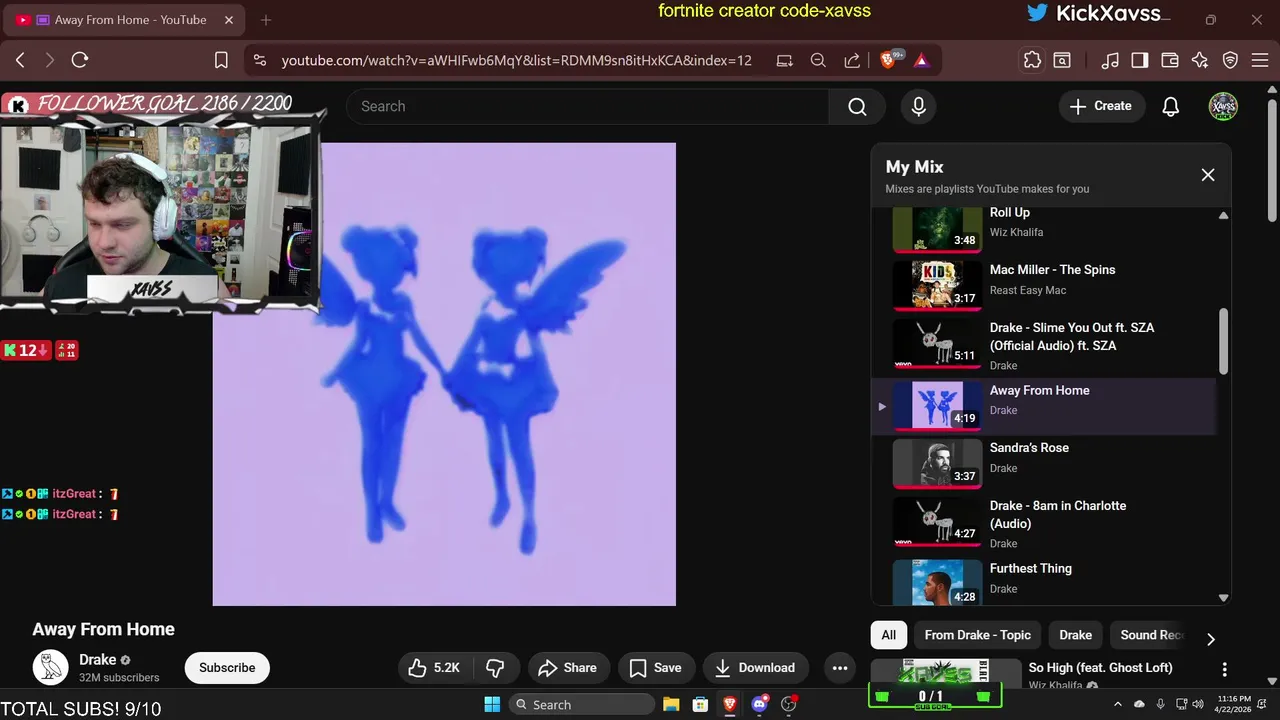Play Furthest Thing from the playlist

coord(1045,581)
